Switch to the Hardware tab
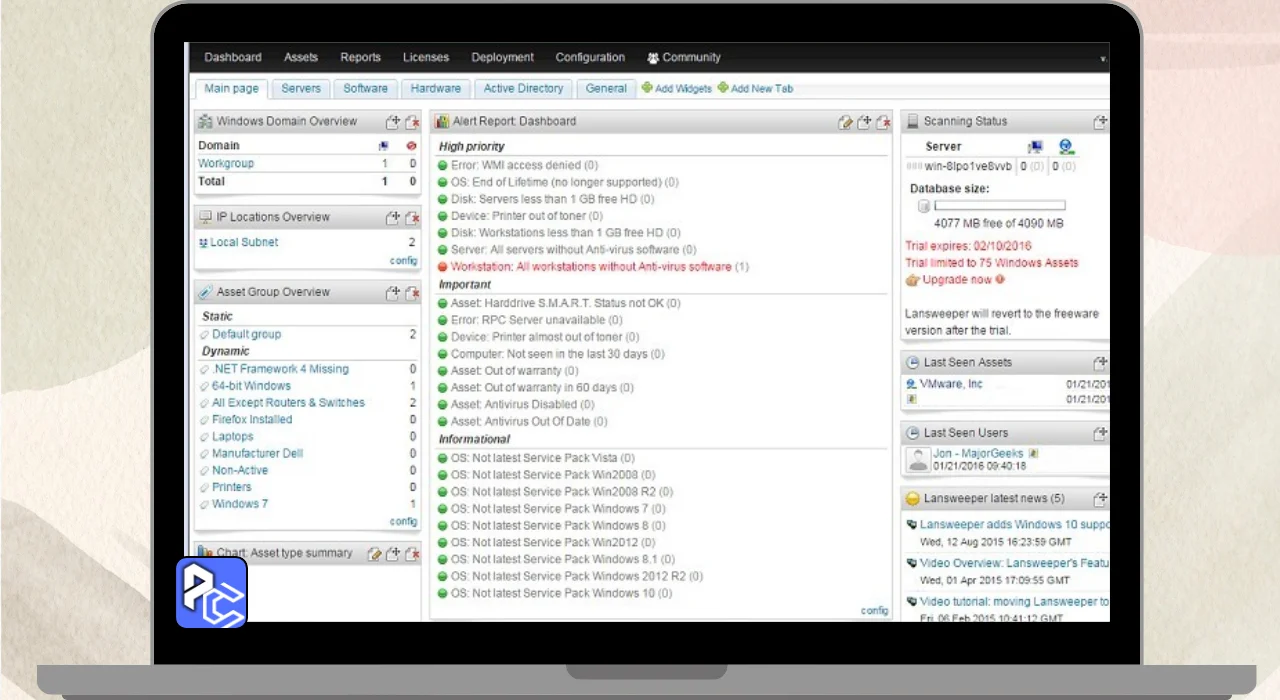 coord(436,89)
